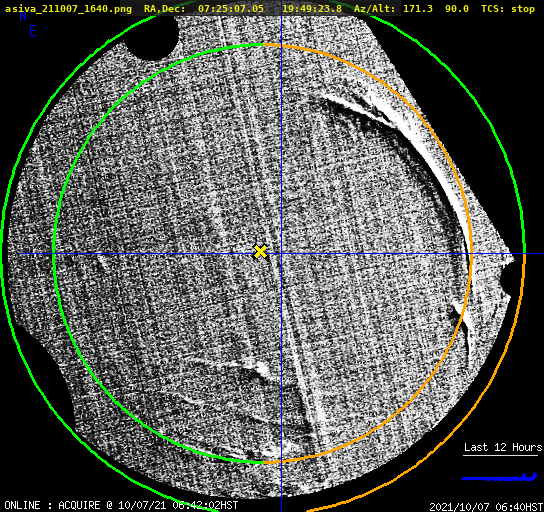
Task: Click the blue crosshair center intersection
Action: coord(281,254)
